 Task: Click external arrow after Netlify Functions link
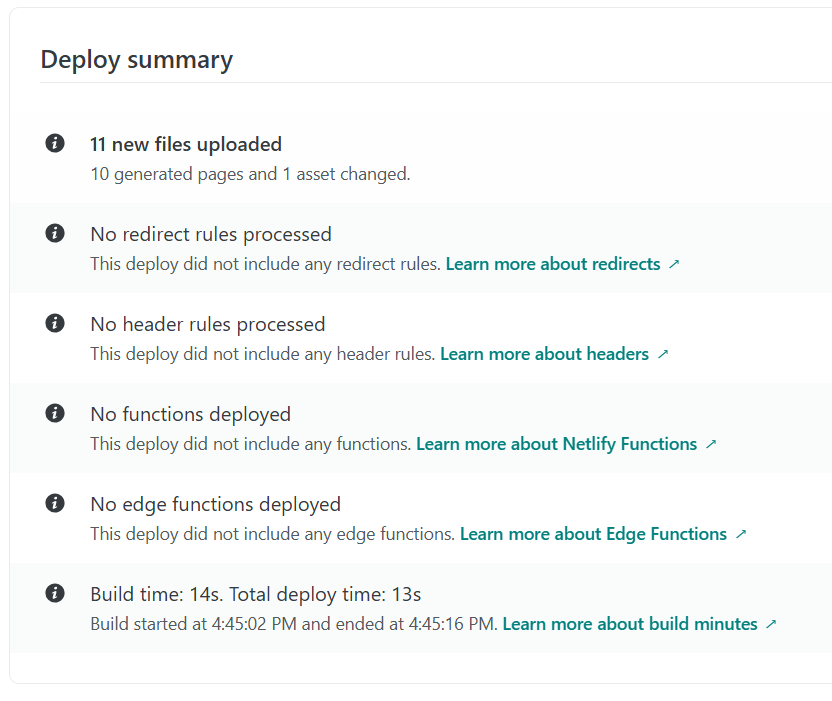711,444
